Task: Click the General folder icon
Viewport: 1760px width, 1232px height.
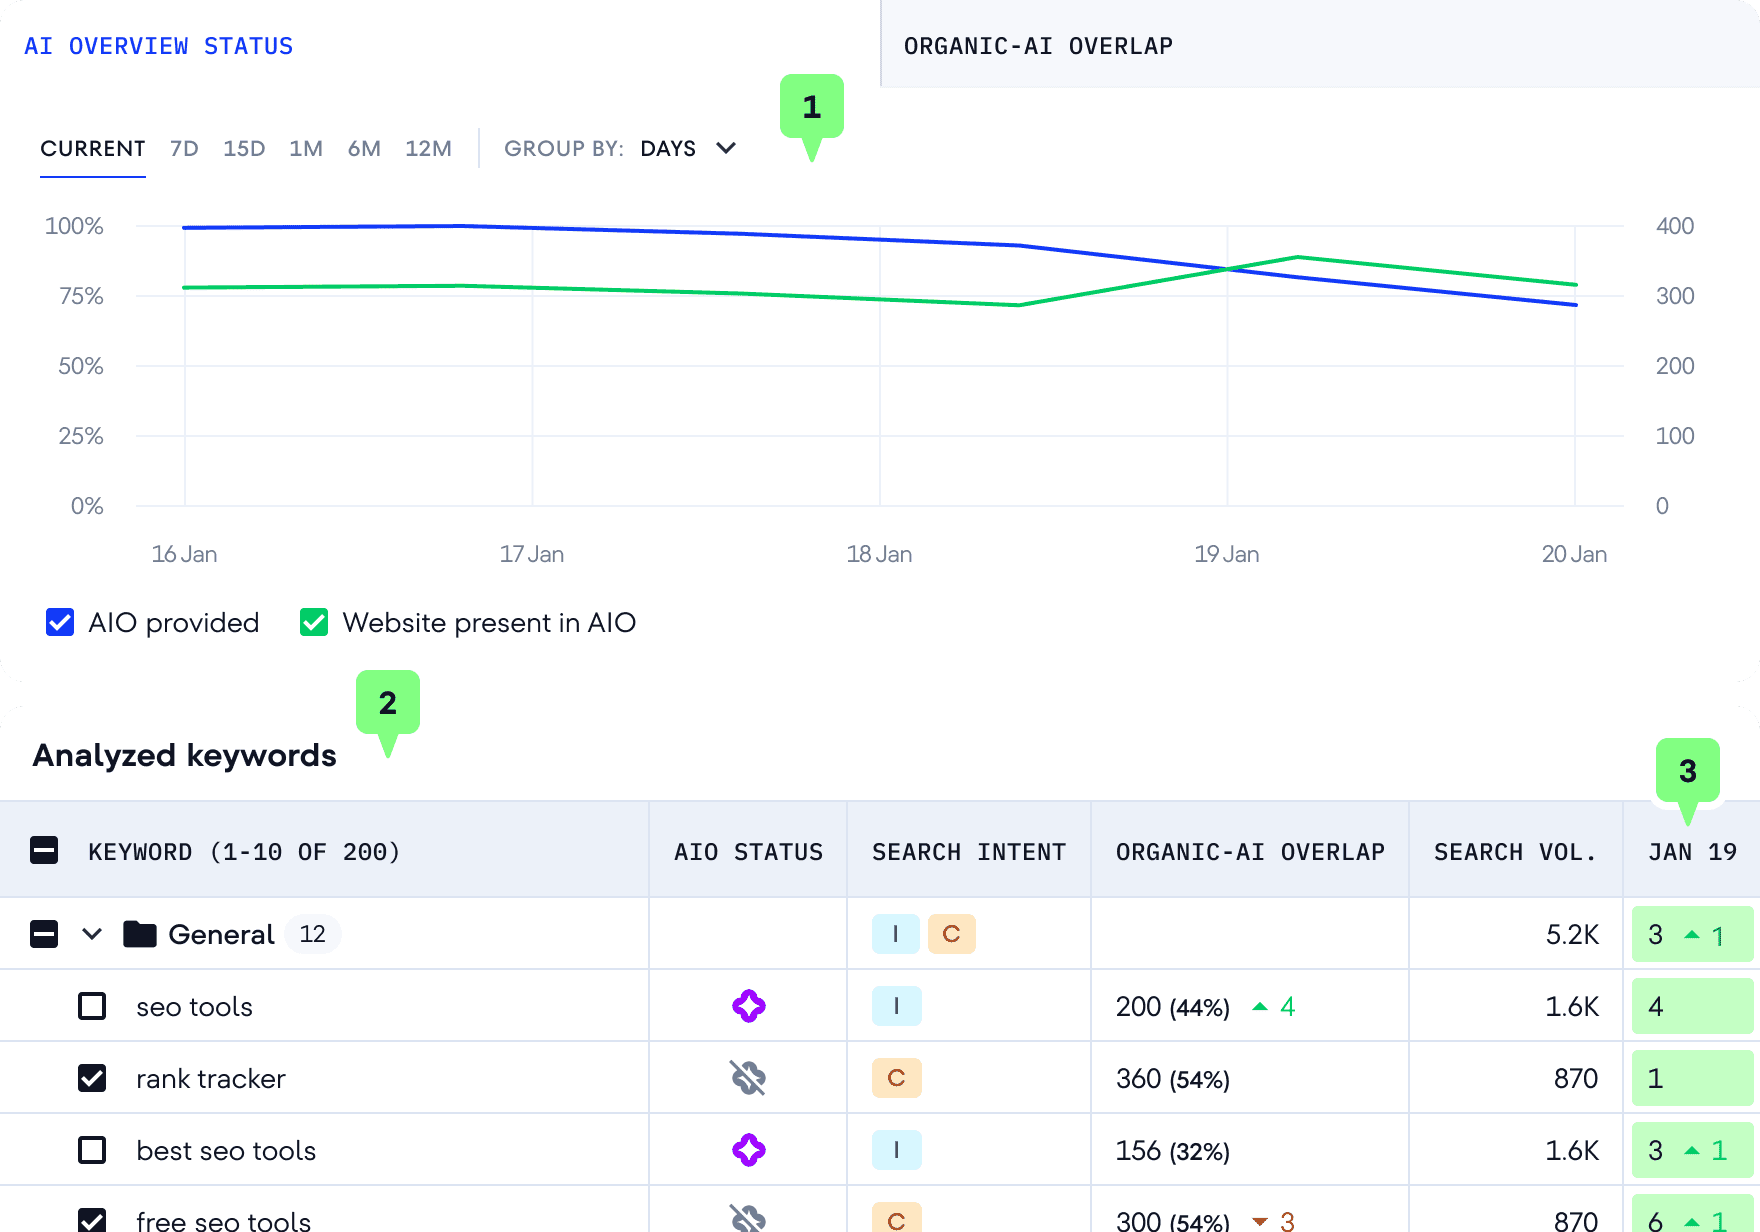Action: (139, 934)
